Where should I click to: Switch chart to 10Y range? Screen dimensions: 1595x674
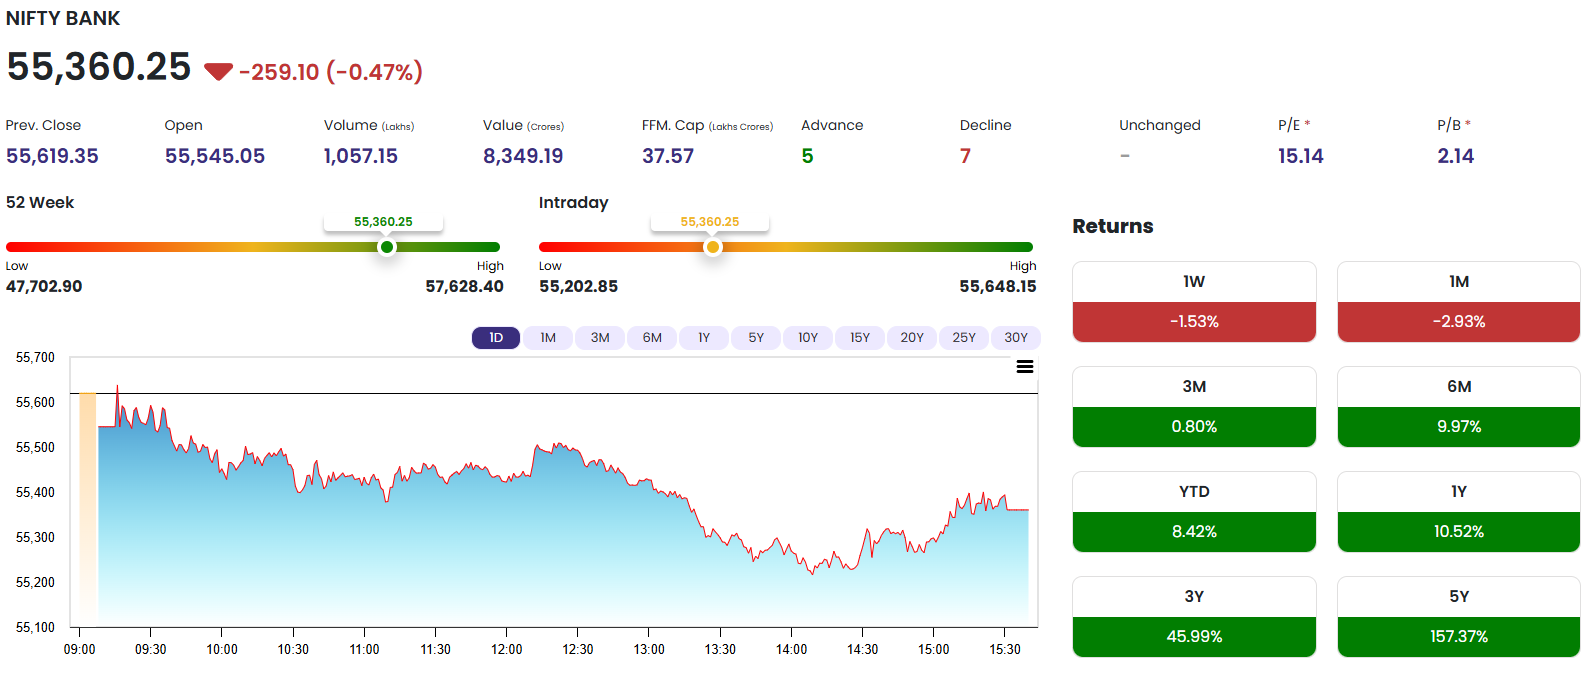pyautogui.click(x=808, y=338)
